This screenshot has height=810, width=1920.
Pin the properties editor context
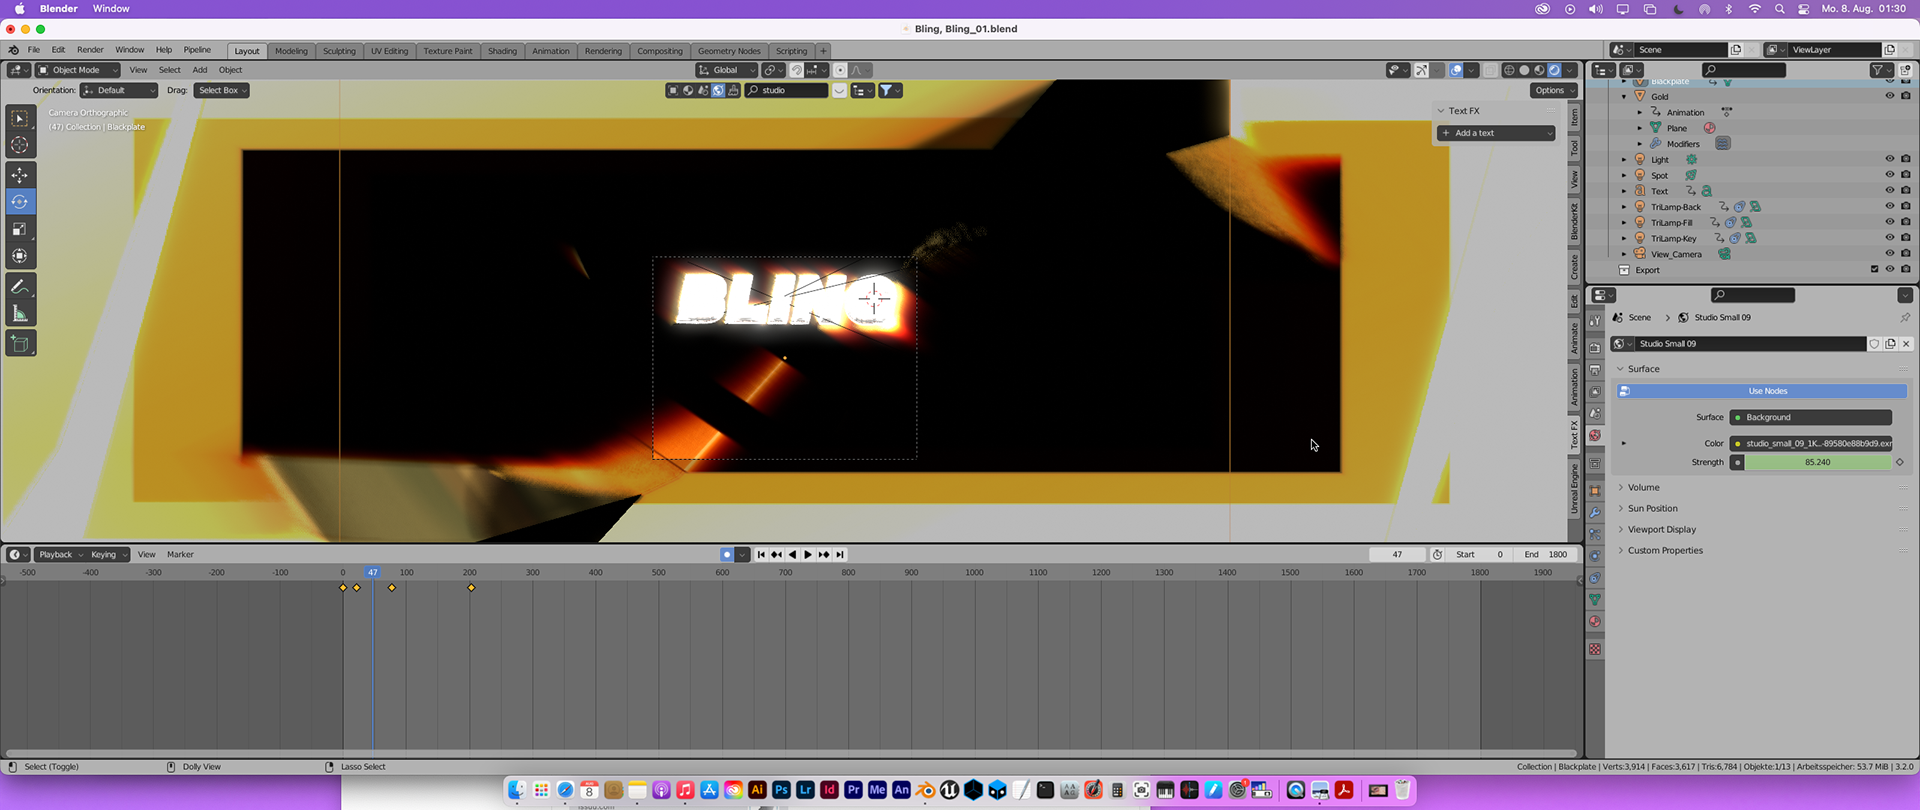point(1905,318)
